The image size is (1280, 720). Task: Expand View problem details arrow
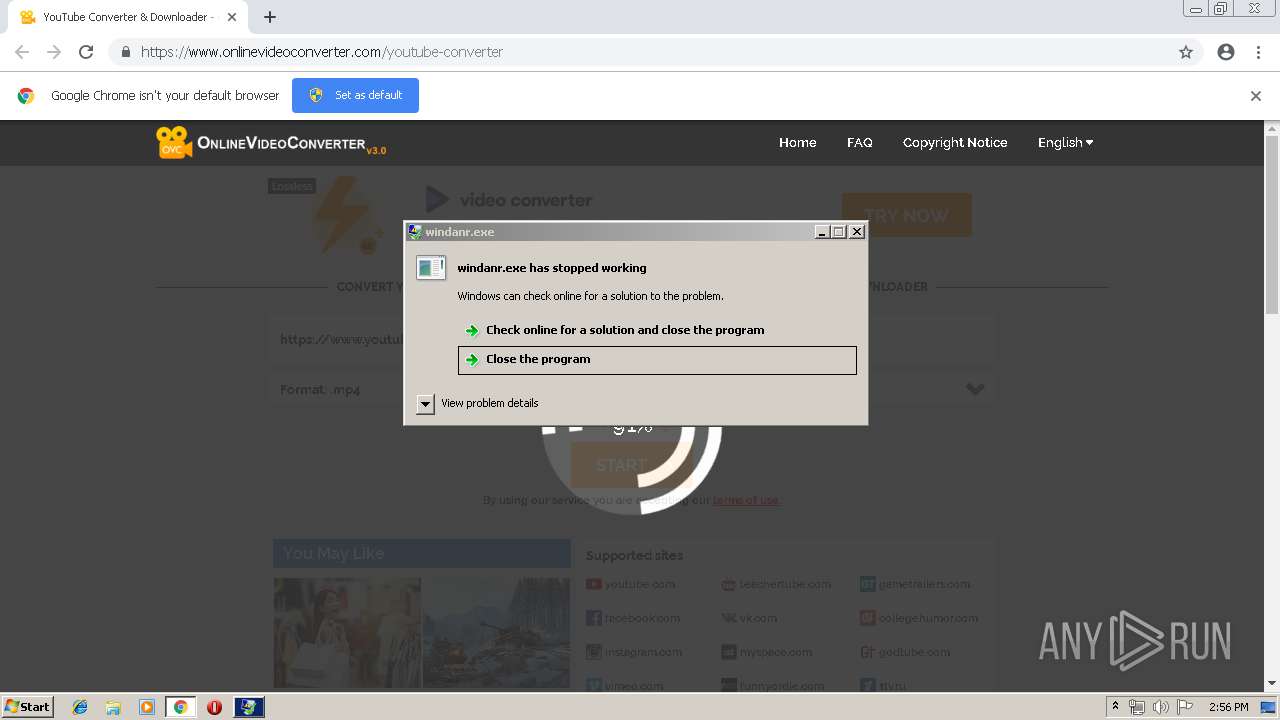pyautogui.click(x=425, y=404)
